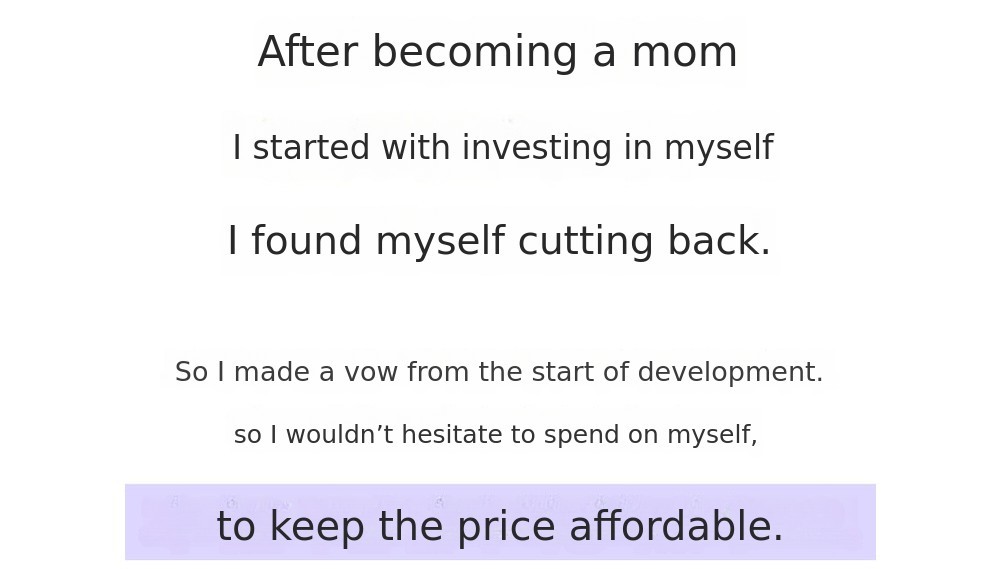Image resolution: width=1000 pixels, height=569 pixels.
Task: Click the word "investing" in the second line
Action: pyautogui.click(x=537, y=148)
